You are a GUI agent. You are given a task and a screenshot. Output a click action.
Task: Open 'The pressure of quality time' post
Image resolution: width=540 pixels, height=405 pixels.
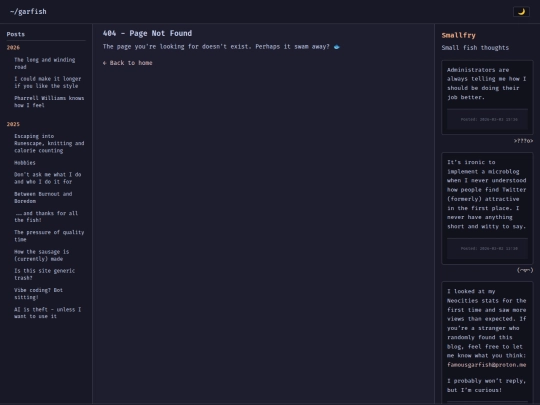pos(49,236)
